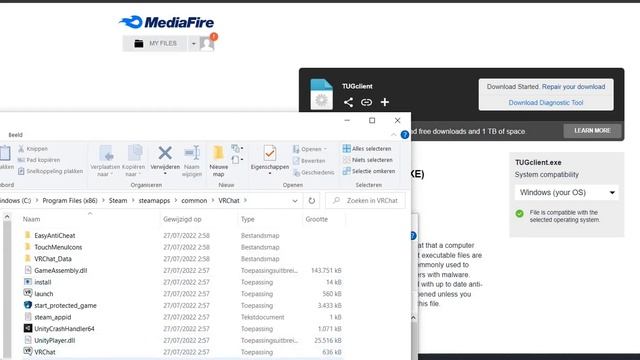Open the Download Diagnostic Tool link
Screen dimensions: 640x360
[x=546, y=102]
